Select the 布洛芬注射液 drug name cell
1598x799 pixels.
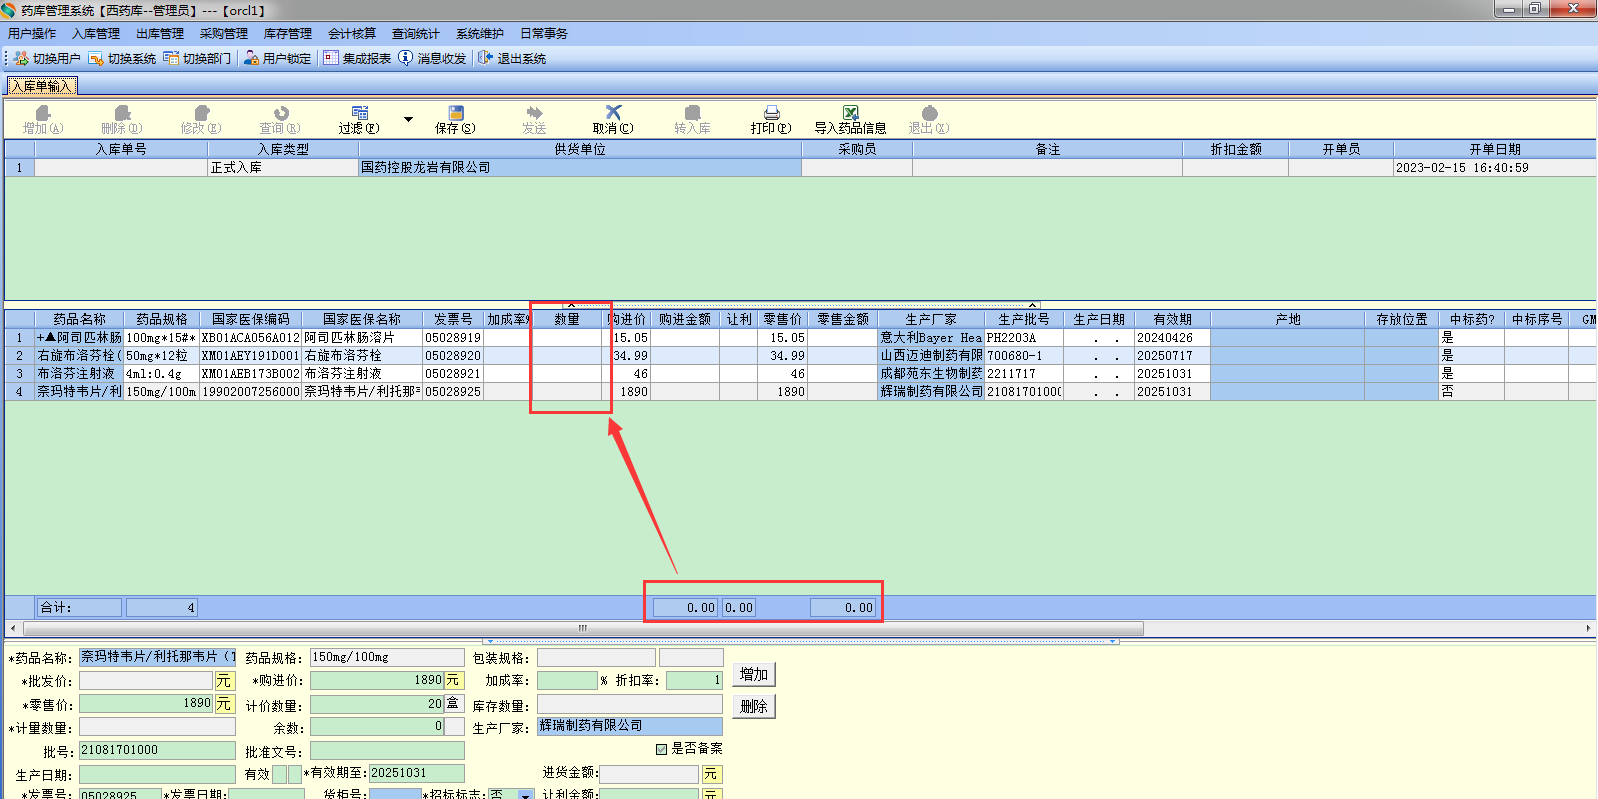pos(79,374)
